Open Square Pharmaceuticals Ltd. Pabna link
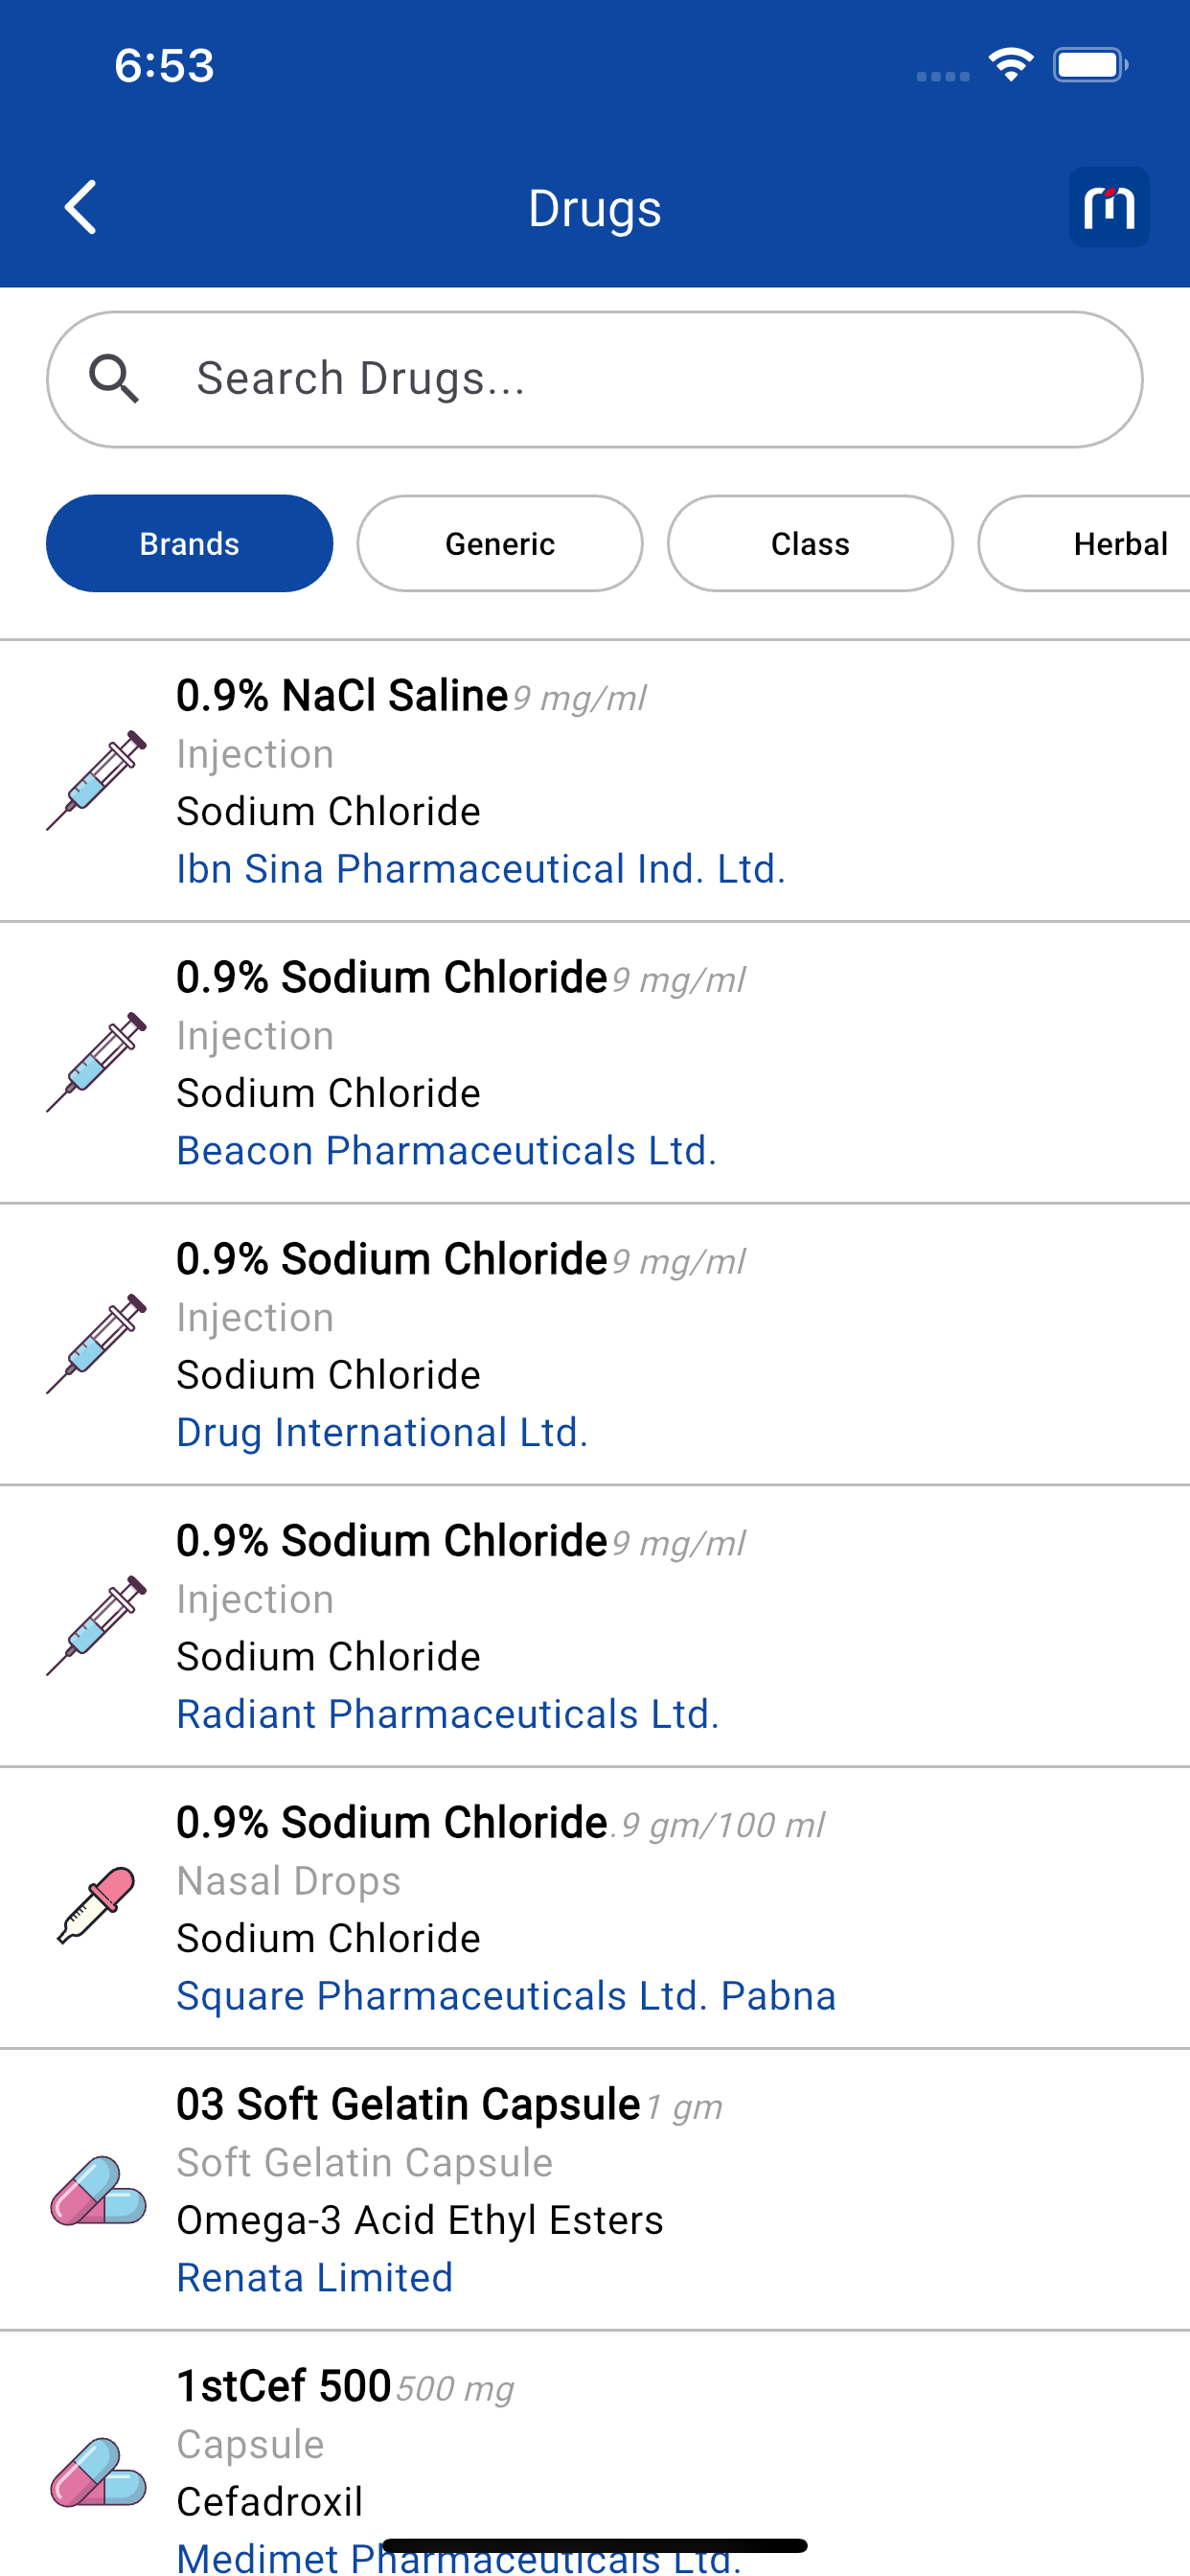This screenshot has height=2576, width=1190. (506, 1996)
